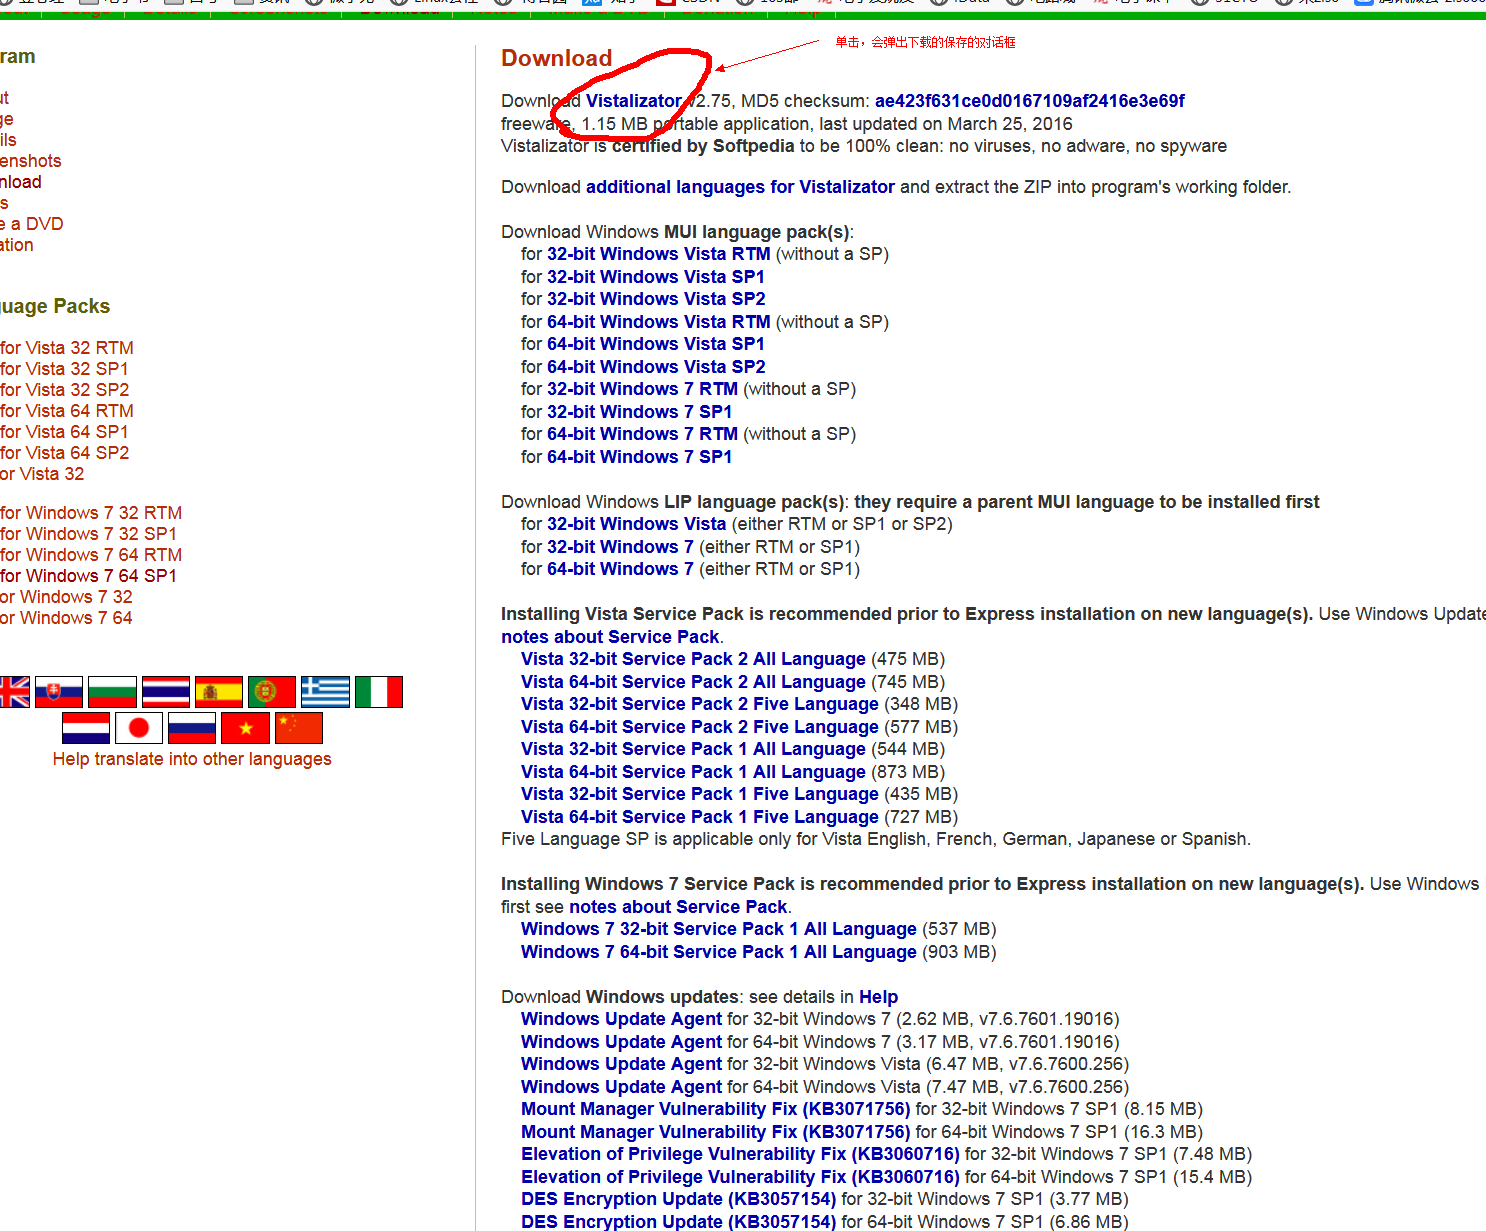
Task: Download Vista 64-bit Service Pack 1 All Language
Action: point(693,772)
